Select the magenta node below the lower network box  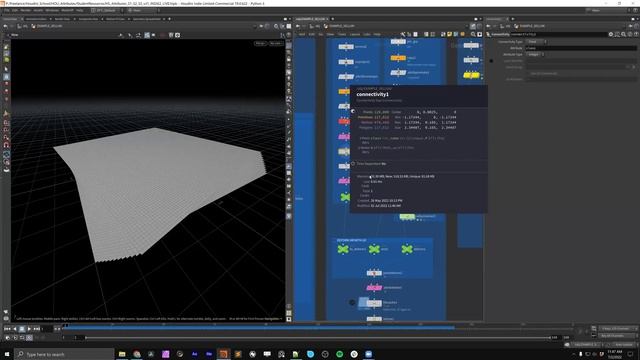tap(374, 288)
